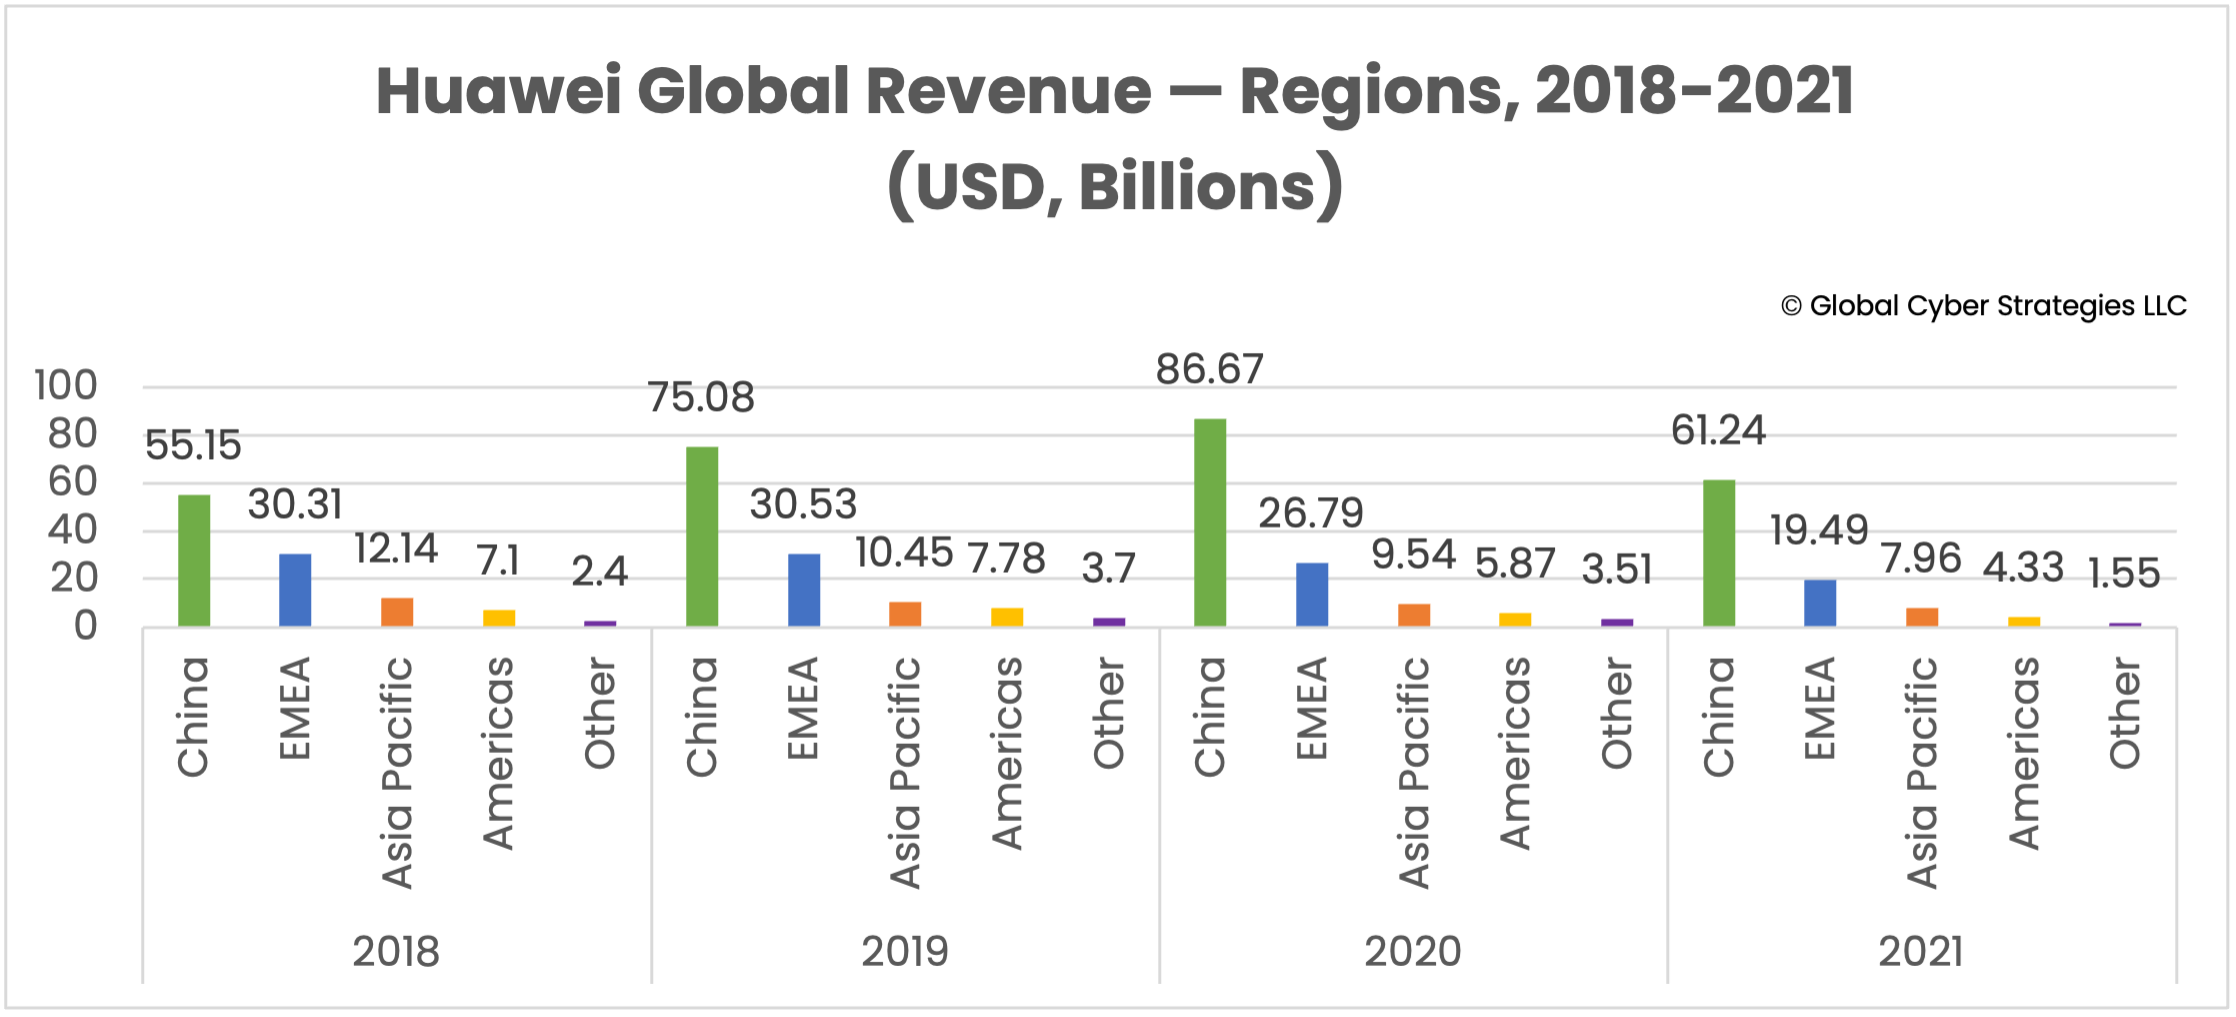Click the 2021 China green bar

1719,554
